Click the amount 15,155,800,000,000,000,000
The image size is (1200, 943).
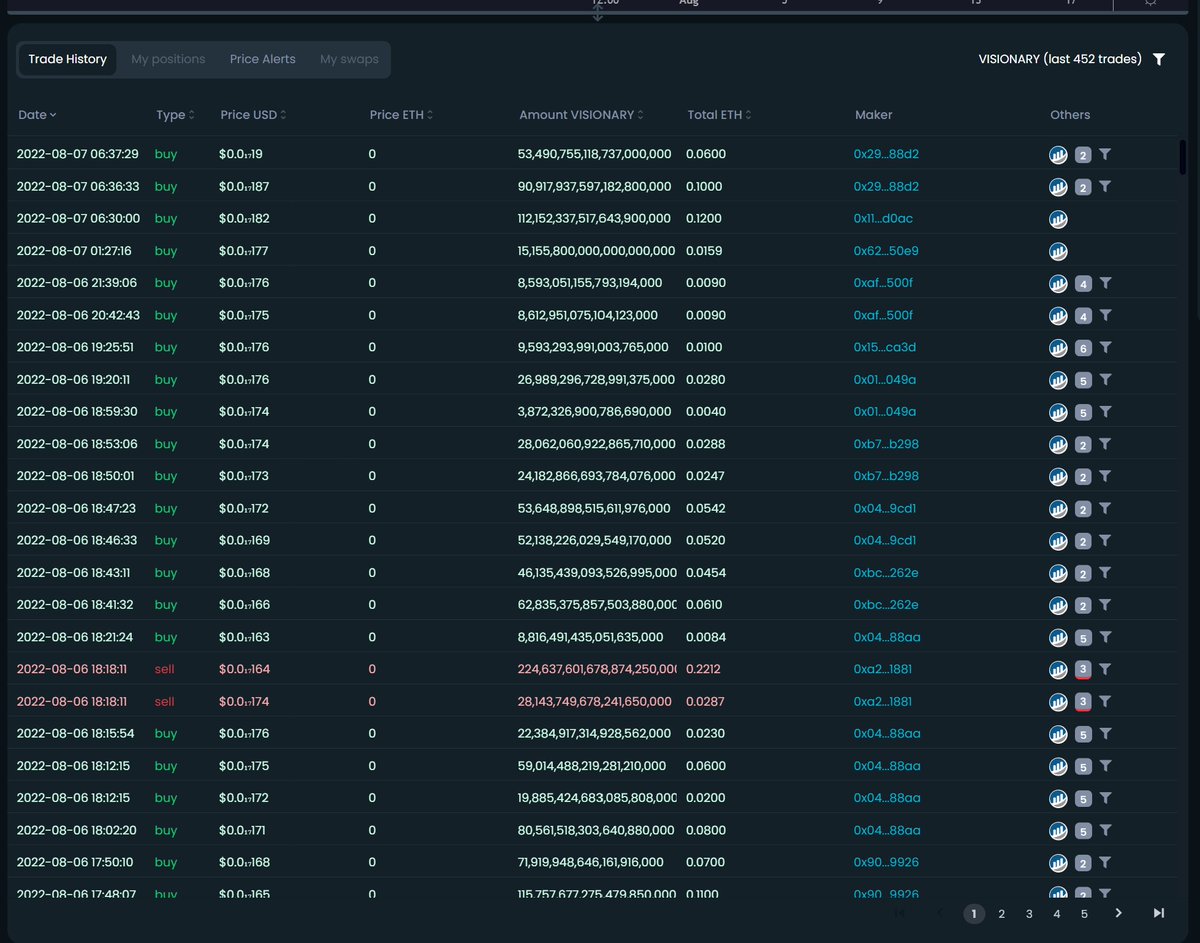(x=596, y=251)
